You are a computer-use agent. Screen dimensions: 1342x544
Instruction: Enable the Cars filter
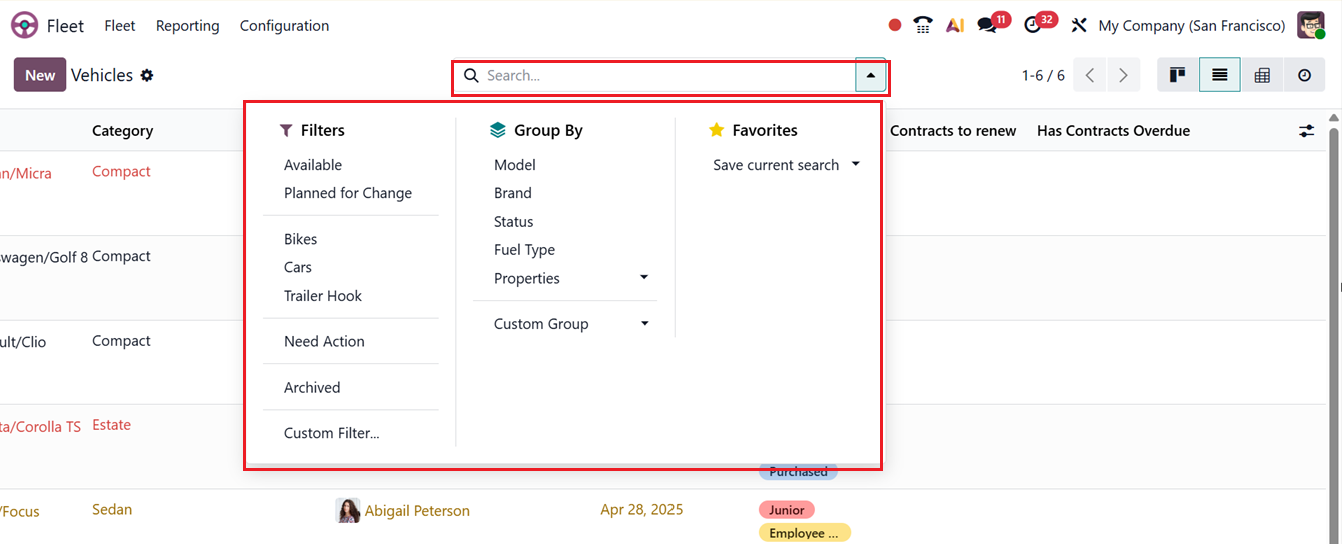(298, 267)
